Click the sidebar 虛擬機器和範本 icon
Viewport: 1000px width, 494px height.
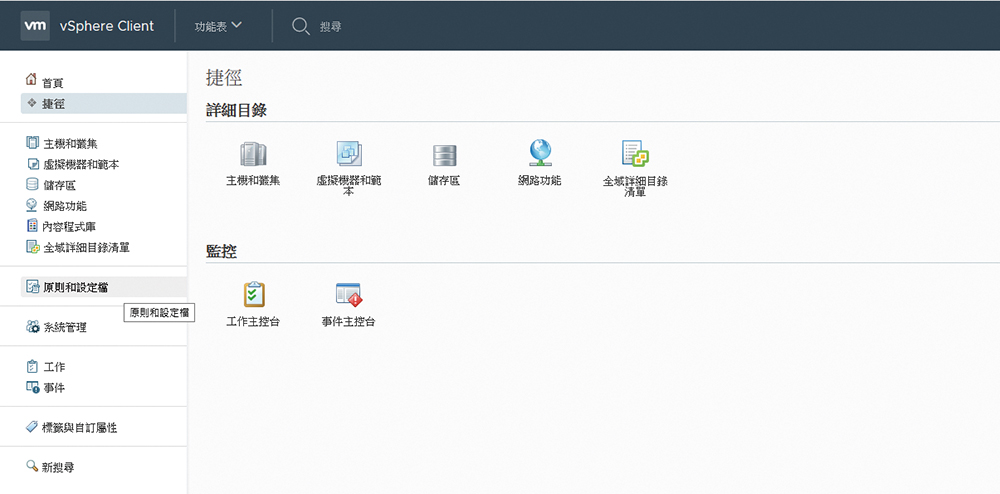point(33,164)
